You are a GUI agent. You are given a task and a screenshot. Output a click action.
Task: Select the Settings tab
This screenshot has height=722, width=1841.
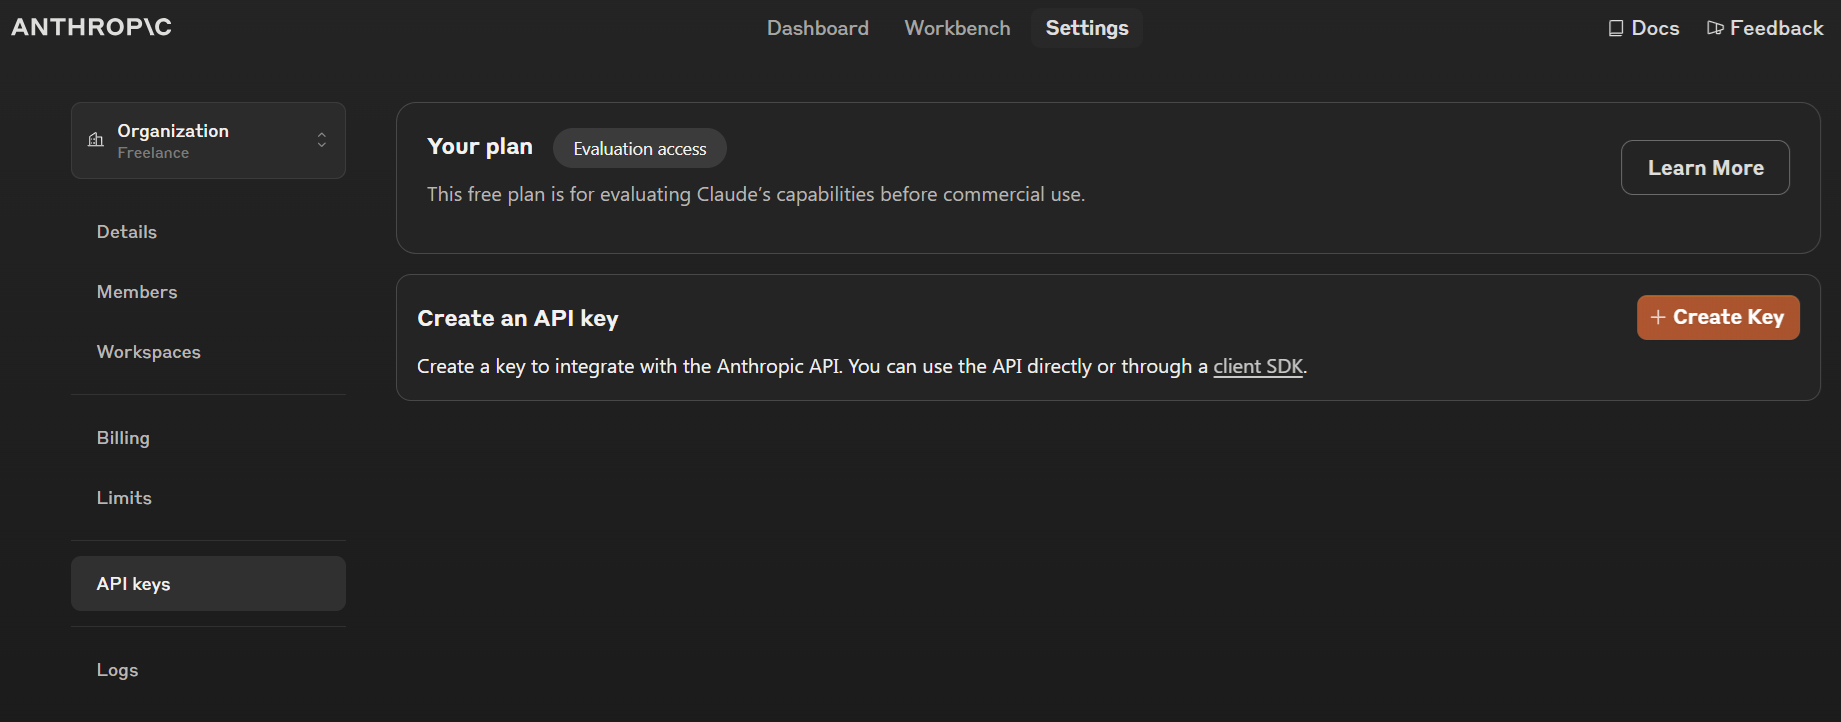(1086, 28)
